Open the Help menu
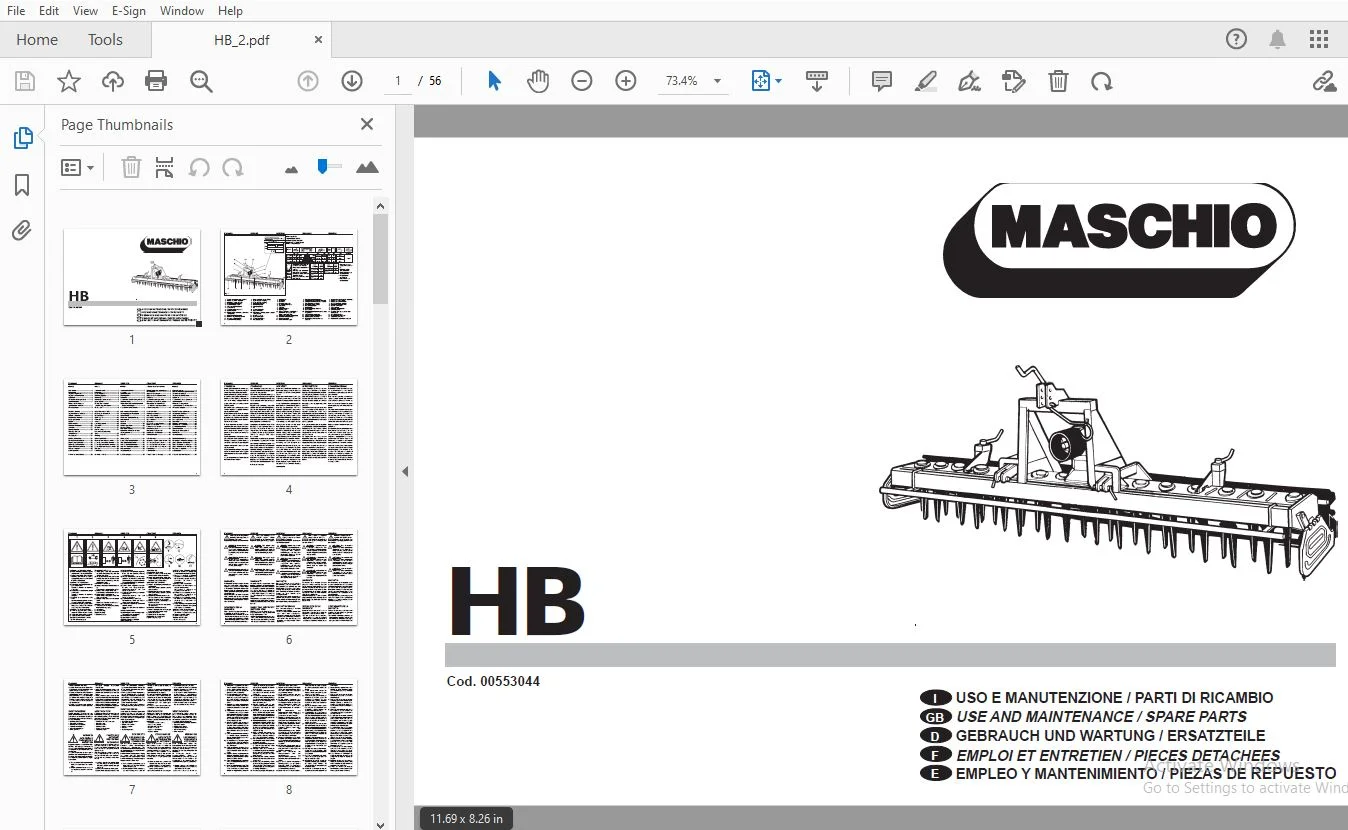The image size is (1348, 830). coord(230,10)
